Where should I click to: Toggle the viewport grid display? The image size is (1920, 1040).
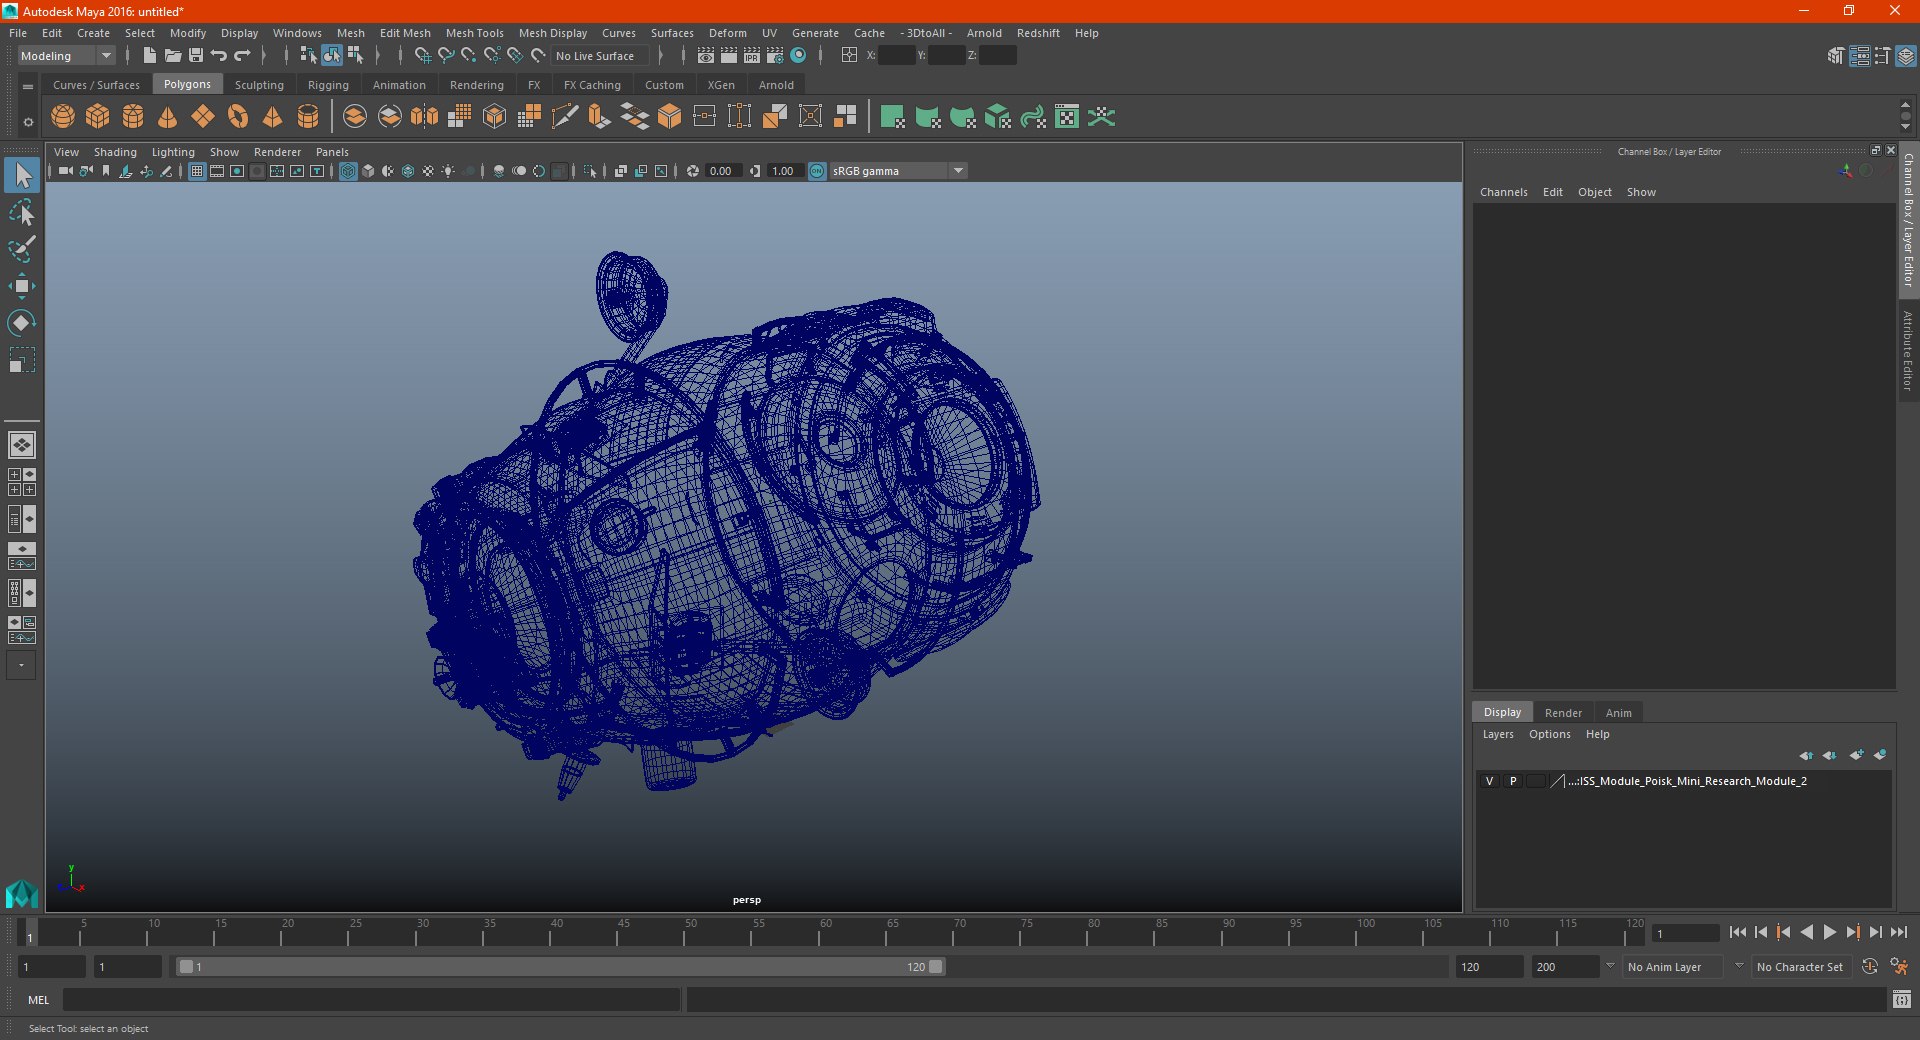click(197, 171)
